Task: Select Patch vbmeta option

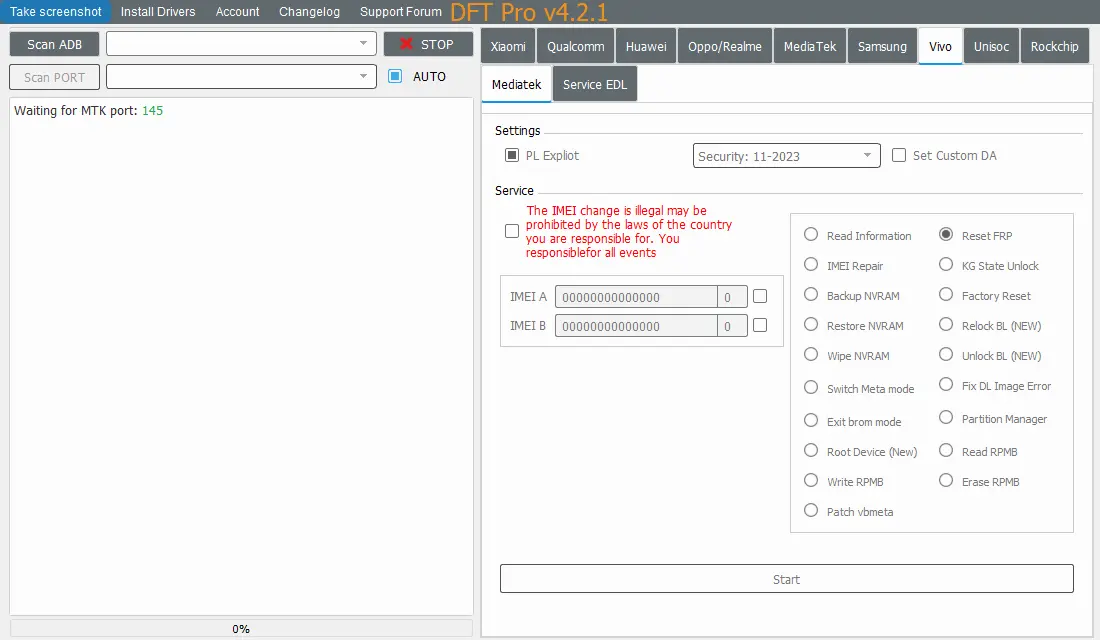Action: tap(811, 511)
